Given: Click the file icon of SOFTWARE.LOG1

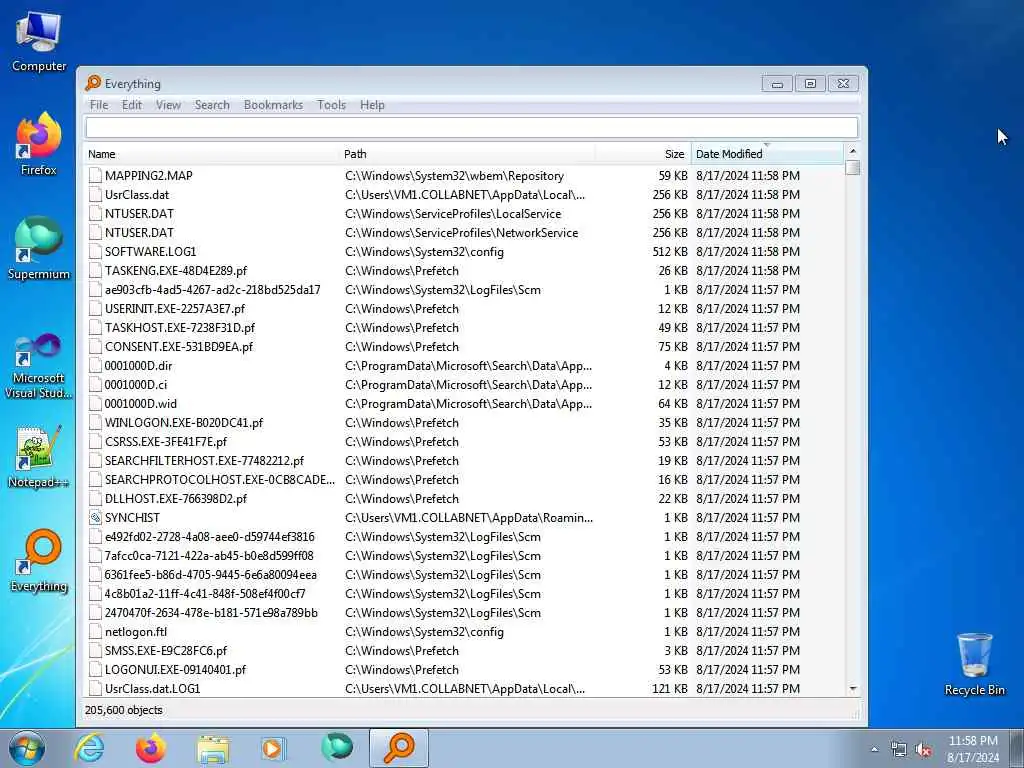Looking at the screenshot, I should pos(95,251).
